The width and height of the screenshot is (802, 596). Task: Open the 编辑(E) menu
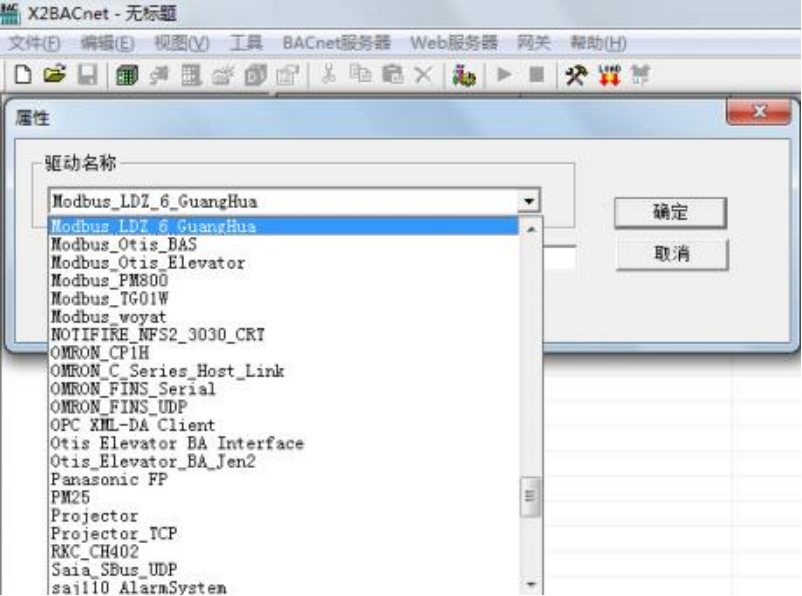tap(107, 43)
